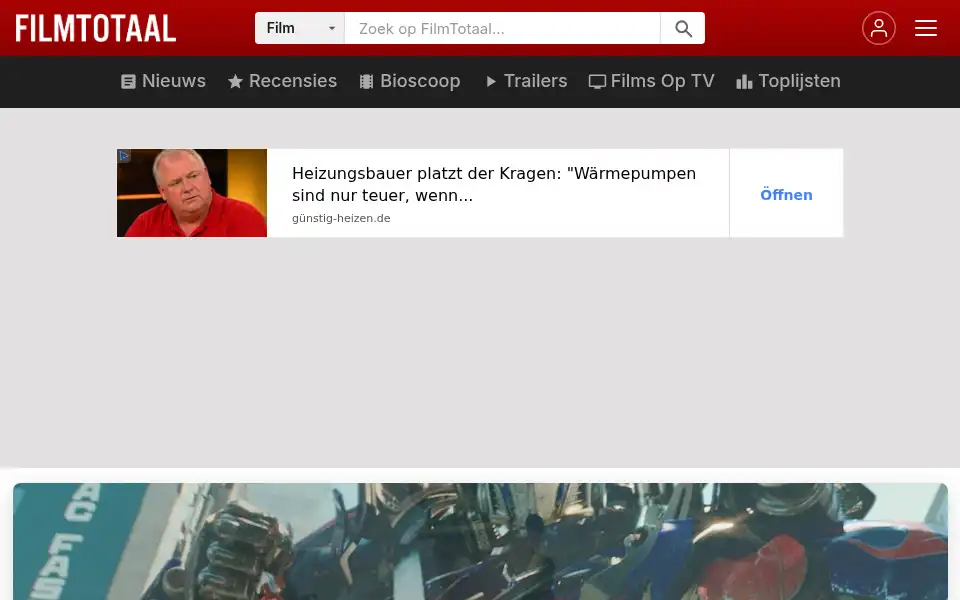The width and height of the screenshot is (960, 600).
Task: Open the hamburger menu
Action: pyautogui.click(x=926, y=28)
